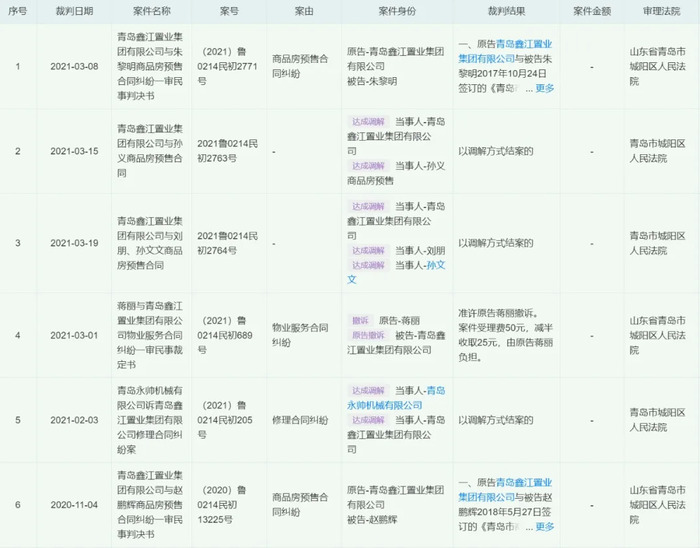Open 更多 link in row 6 verdict
Screen dimensions: 700x548
(545, 527)
